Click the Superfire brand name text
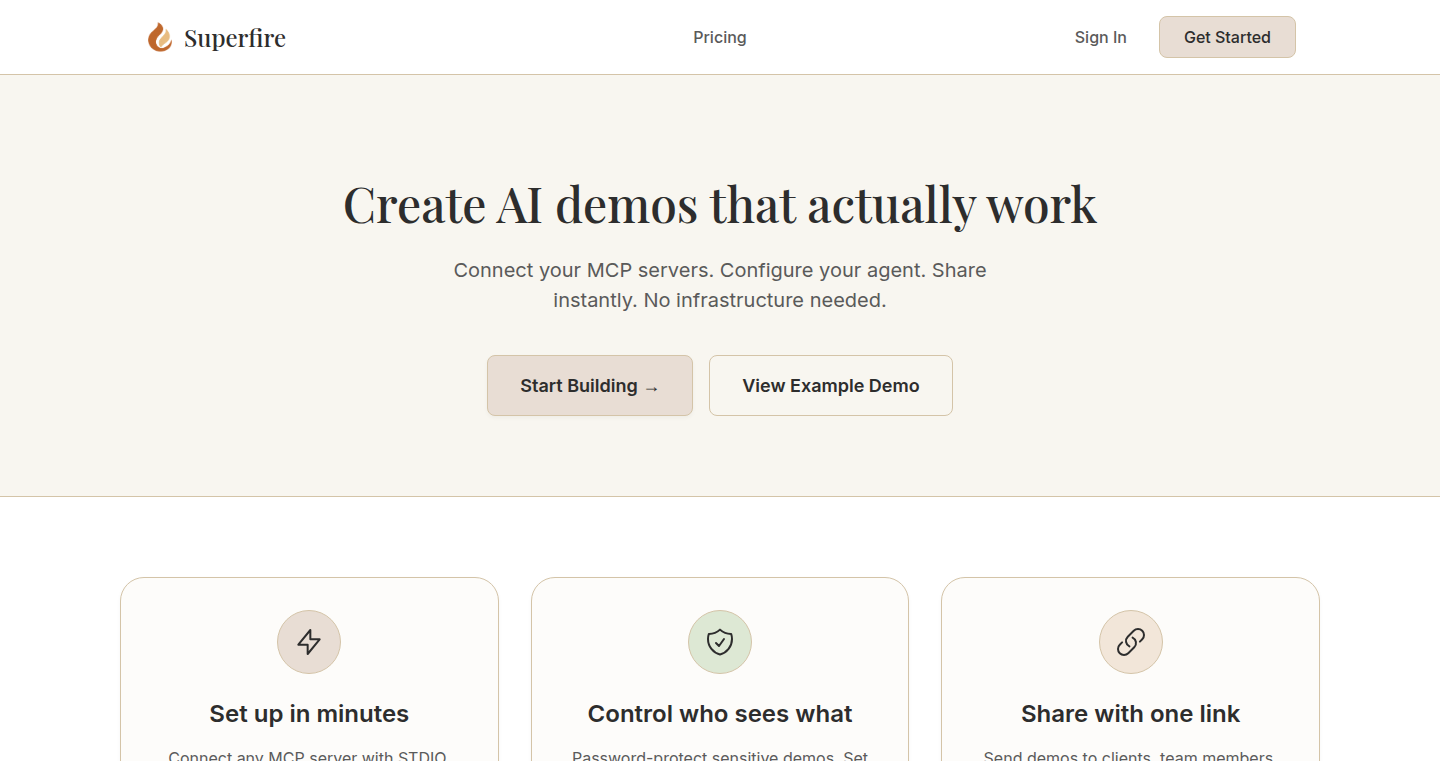Image resolution: width=1440 pixels, height=761 pixels. click(235, 38)
